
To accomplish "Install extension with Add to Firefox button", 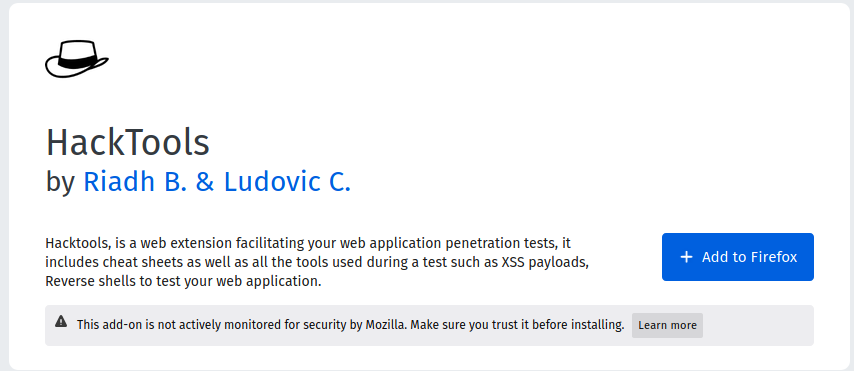I will click(737, 257).
